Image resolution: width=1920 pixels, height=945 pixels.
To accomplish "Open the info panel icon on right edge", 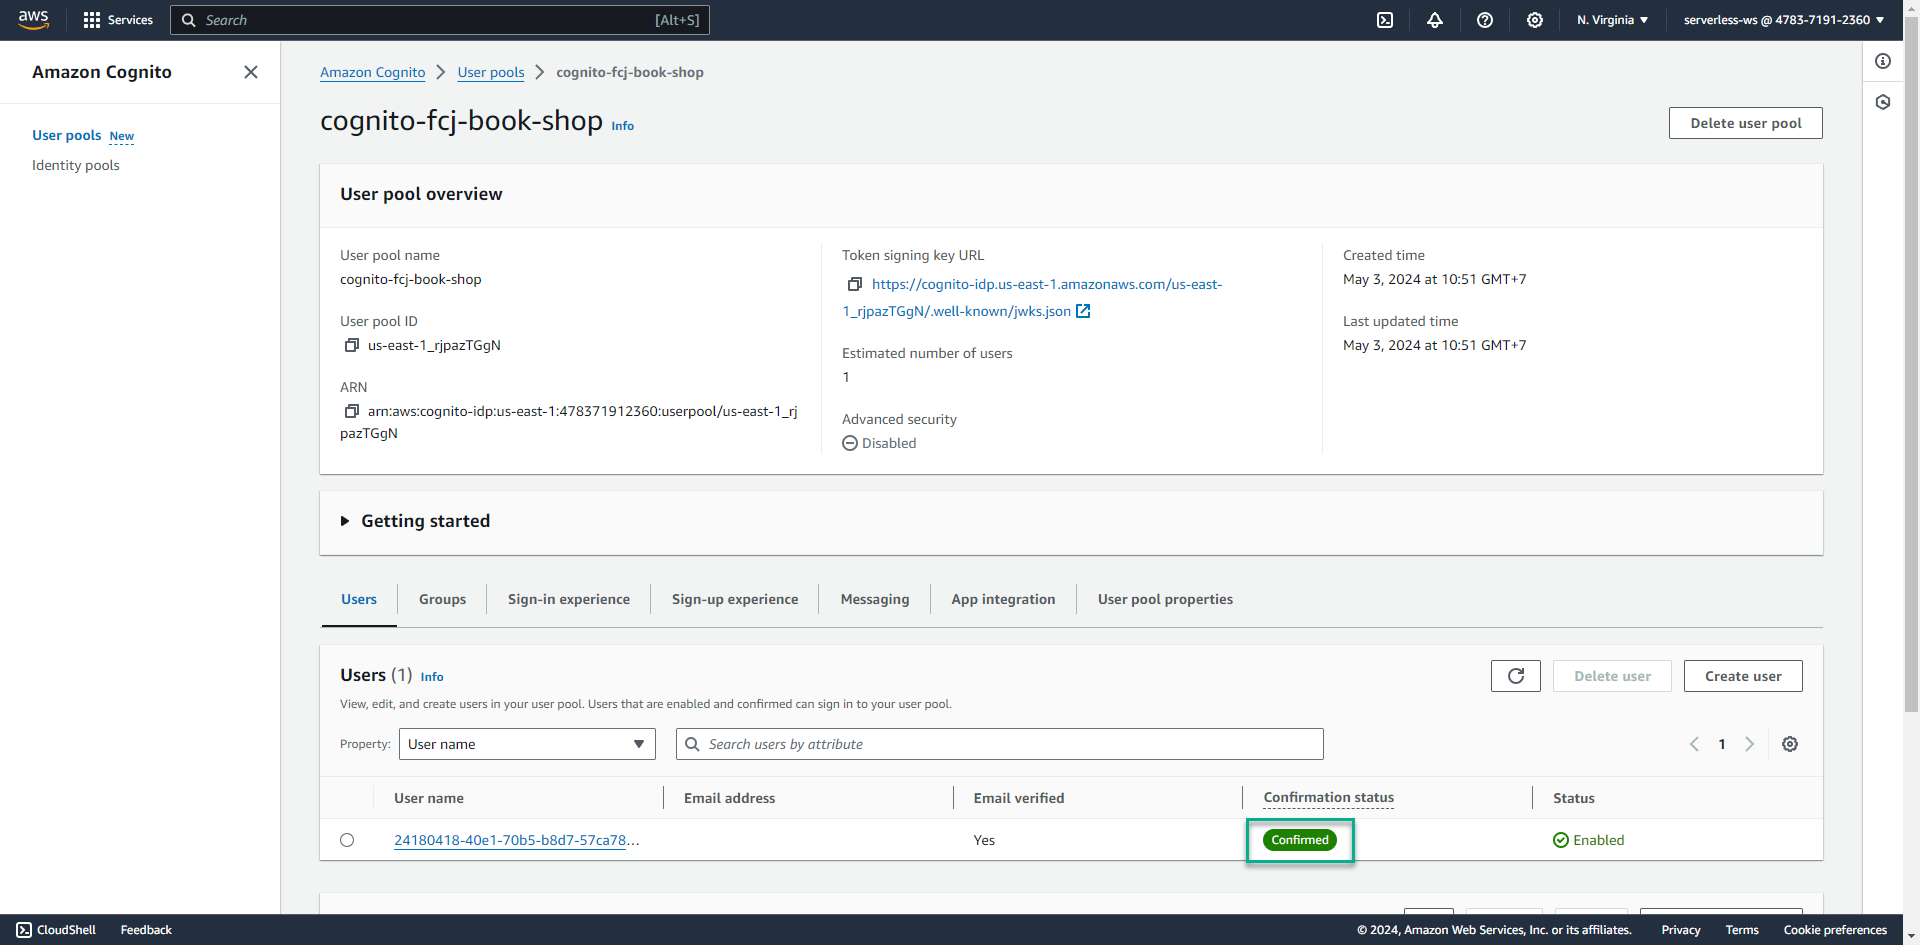I will click(x=1883, y=61).
